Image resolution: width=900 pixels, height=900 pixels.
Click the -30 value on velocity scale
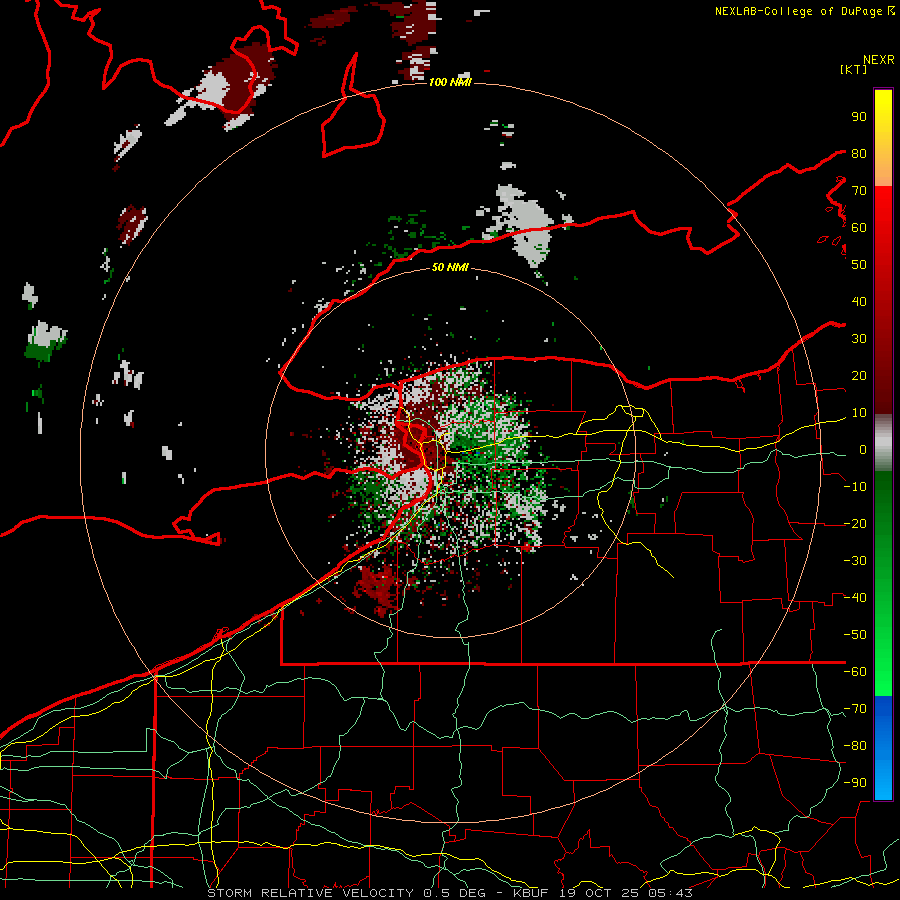tap(855, 561)
